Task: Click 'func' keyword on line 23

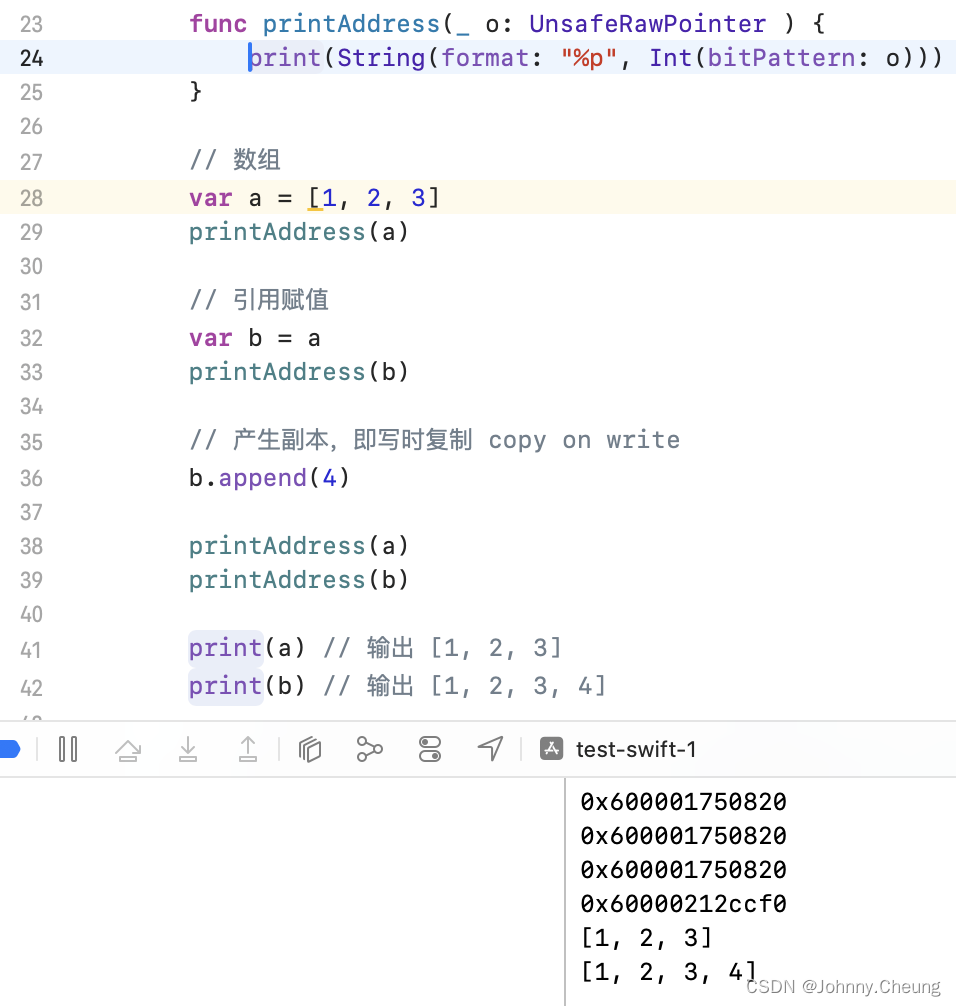Action: click(218, 24)
